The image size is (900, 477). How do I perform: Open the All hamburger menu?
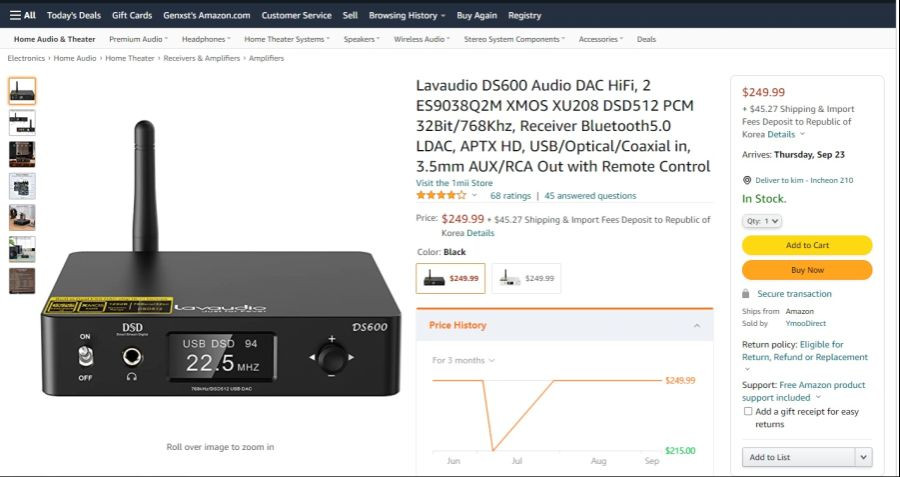click(23, 15)
